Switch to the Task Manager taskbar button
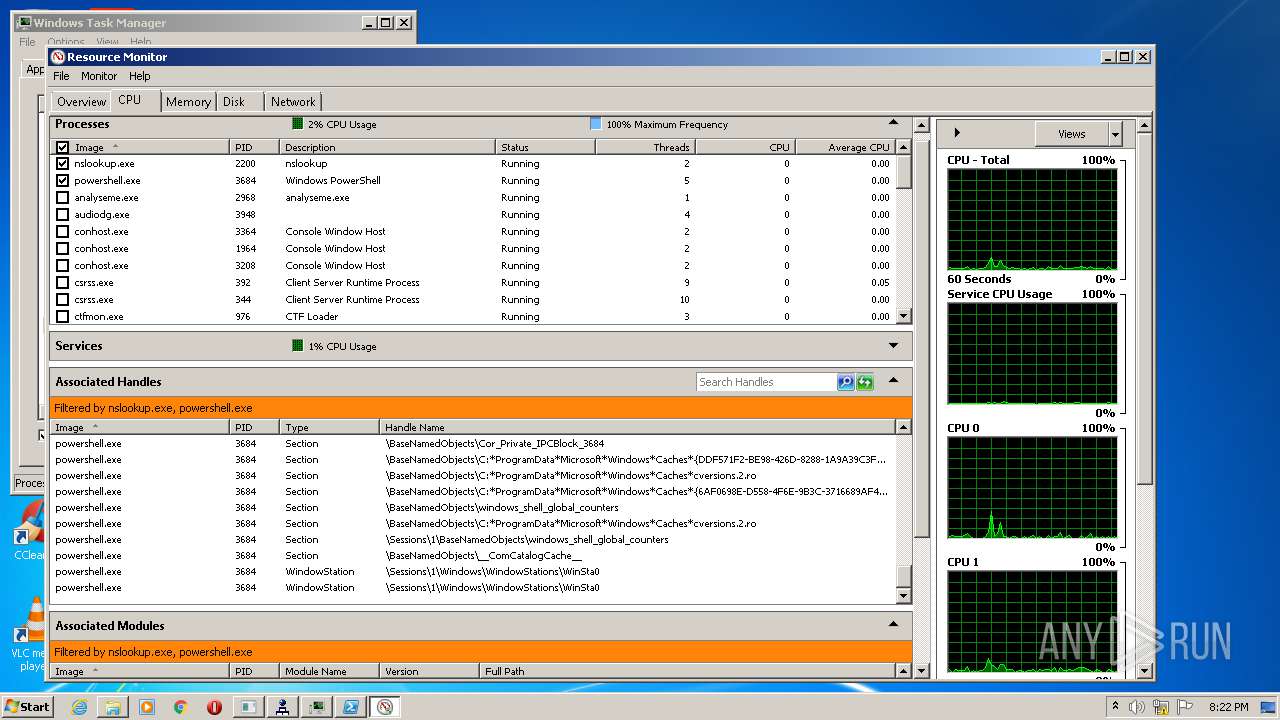The image size is (1280, 720). click(317, 707)
